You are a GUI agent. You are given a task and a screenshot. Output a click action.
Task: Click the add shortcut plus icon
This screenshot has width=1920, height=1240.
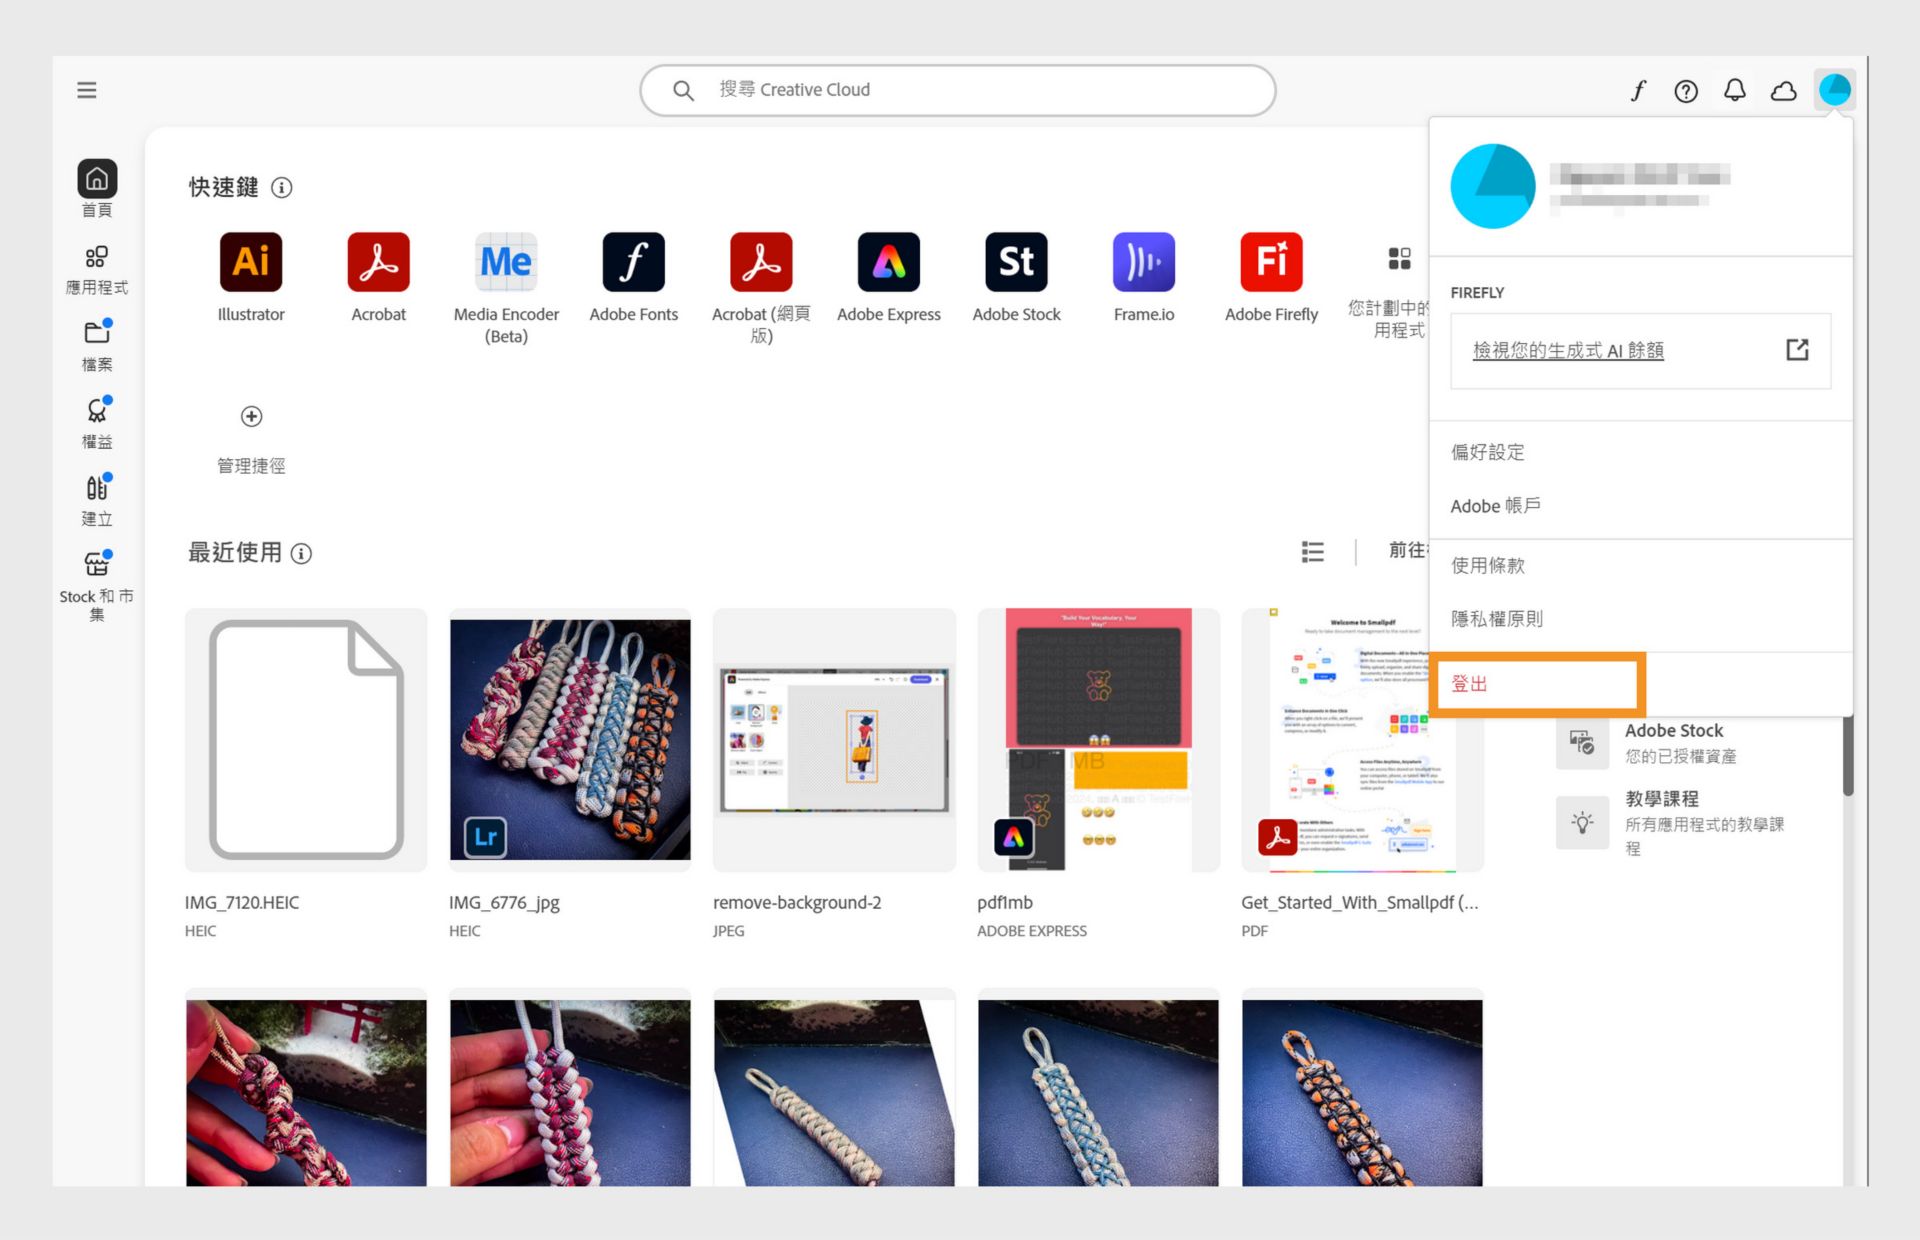pos(251,416)
